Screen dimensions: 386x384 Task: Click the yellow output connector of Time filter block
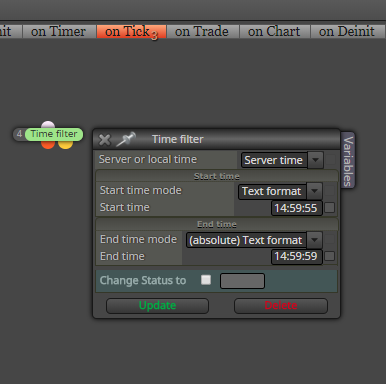(66, 145)
